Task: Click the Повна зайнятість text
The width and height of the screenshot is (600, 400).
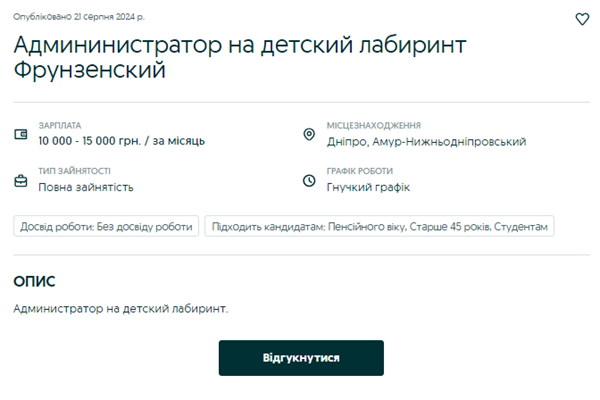Action: (86, 187)
